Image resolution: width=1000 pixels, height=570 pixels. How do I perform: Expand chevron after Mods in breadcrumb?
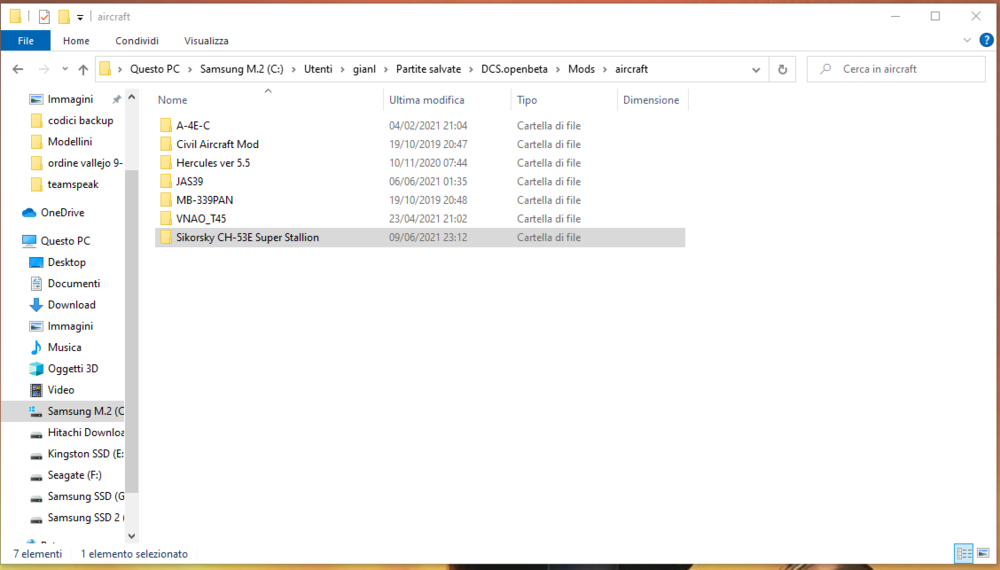coord(605,69)
